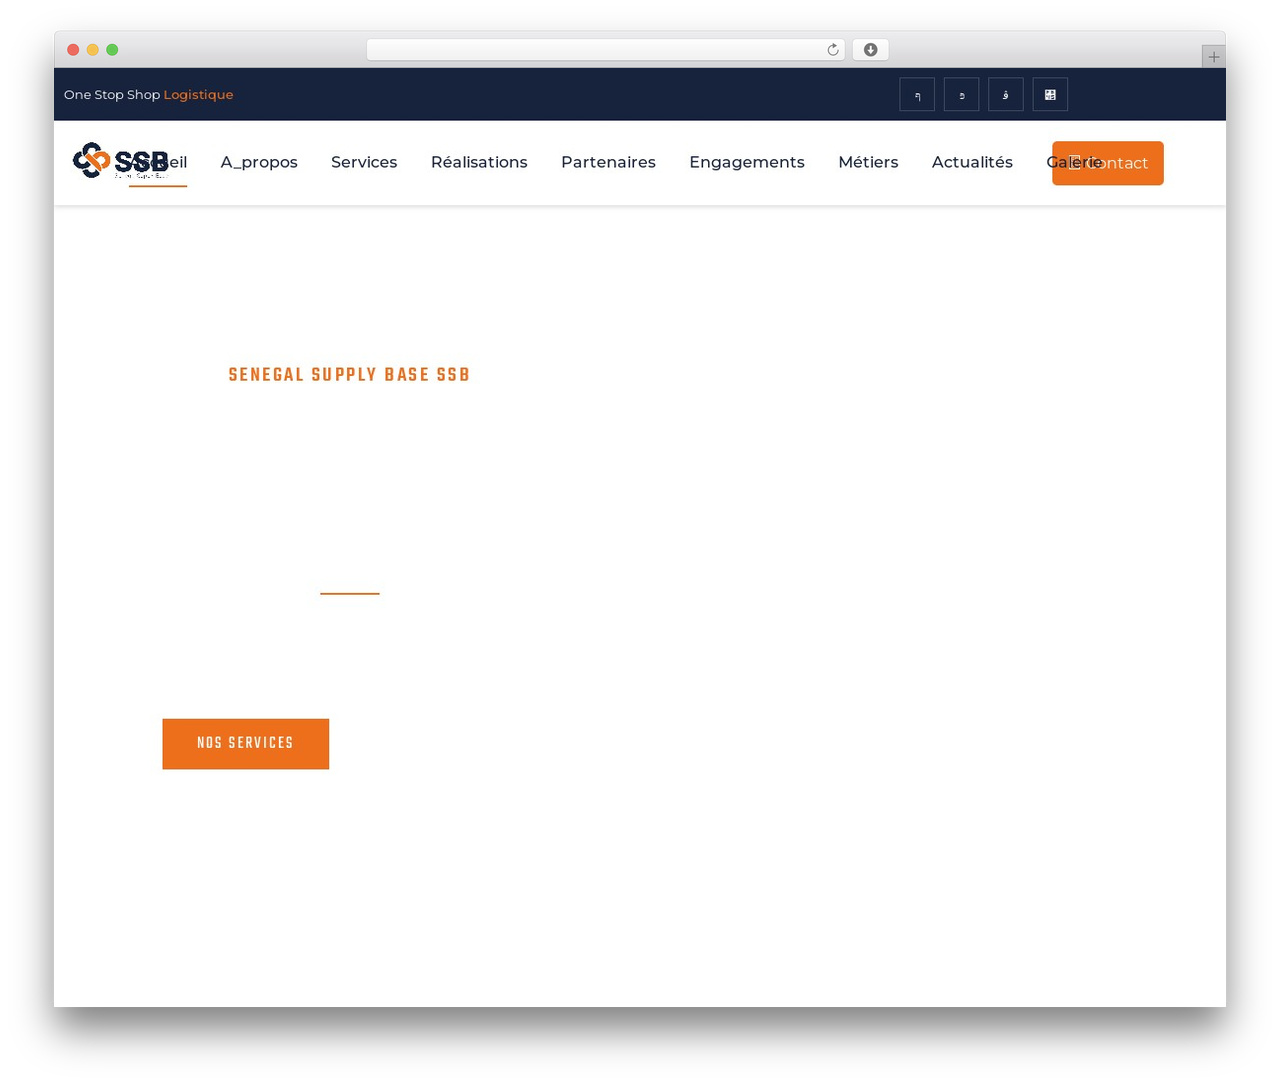The width and height of the screenshot is (1280, 1084).
Task: Click the leftmost social icon box in top bar
Action: pyautogui.click(x=917, y=95)
